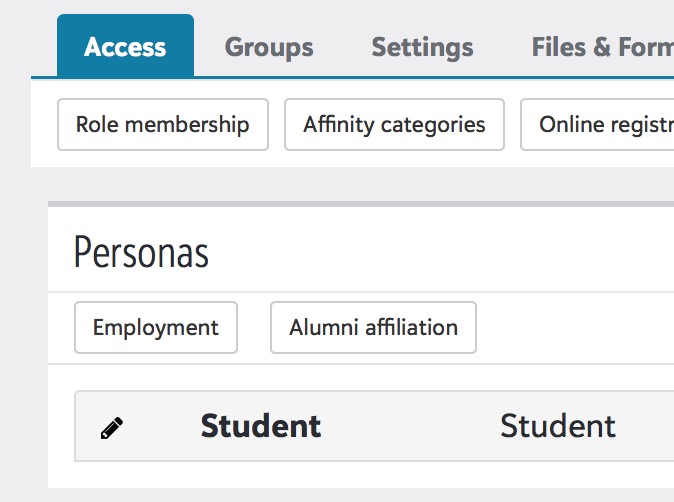Click the bold Student persona name
This screenshot has height=502, width=674.
pos(260,426)
